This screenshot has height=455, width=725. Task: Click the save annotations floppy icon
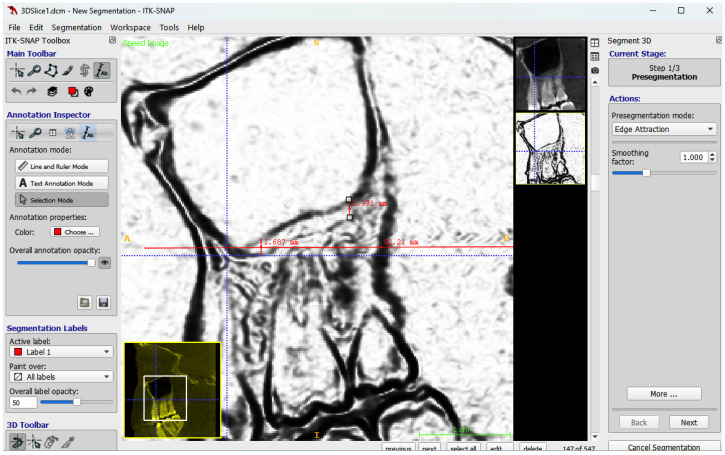pyautogui.click(x=103, y=302)
